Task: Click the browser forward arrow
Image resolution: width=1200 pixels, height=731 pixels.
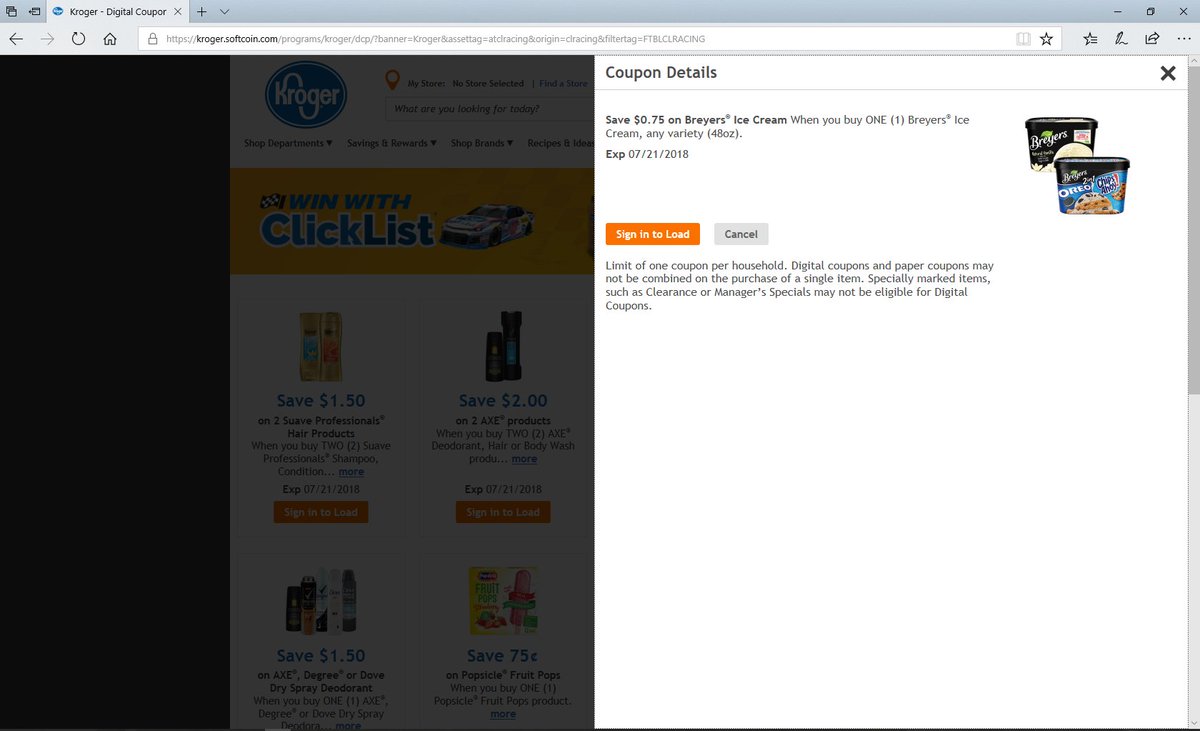Action: 47,39
